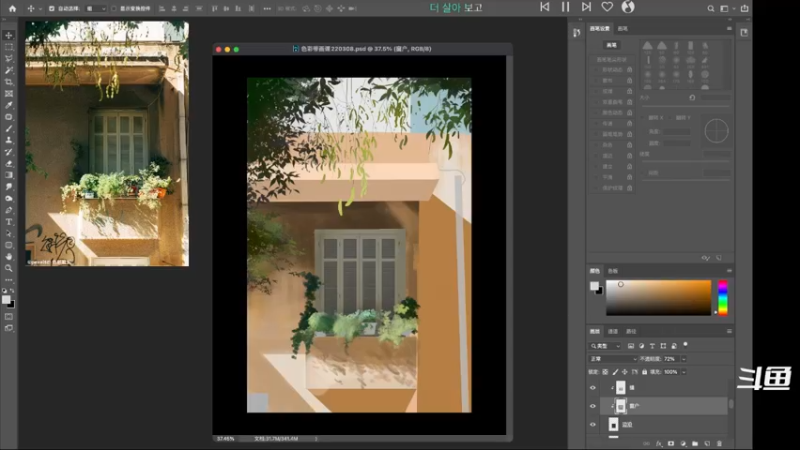This screenshot has height=450, width=800.
Task: Select the Path Selection tool
Action: tap(9, 234)
